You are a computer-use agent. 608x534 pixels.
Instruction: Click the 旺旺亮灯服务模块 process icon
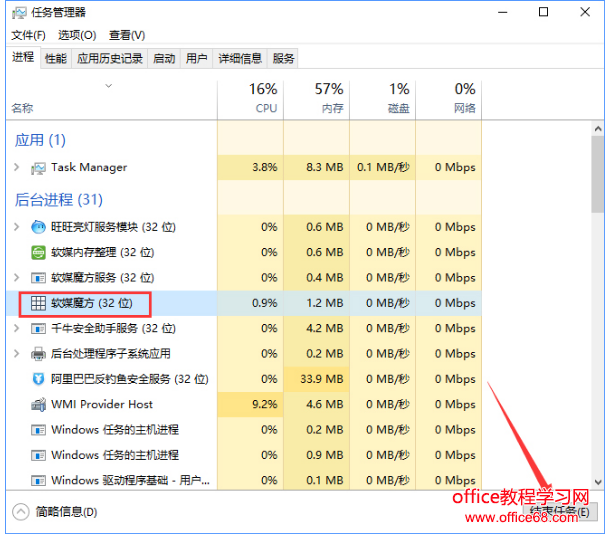(x=38, y=227)
